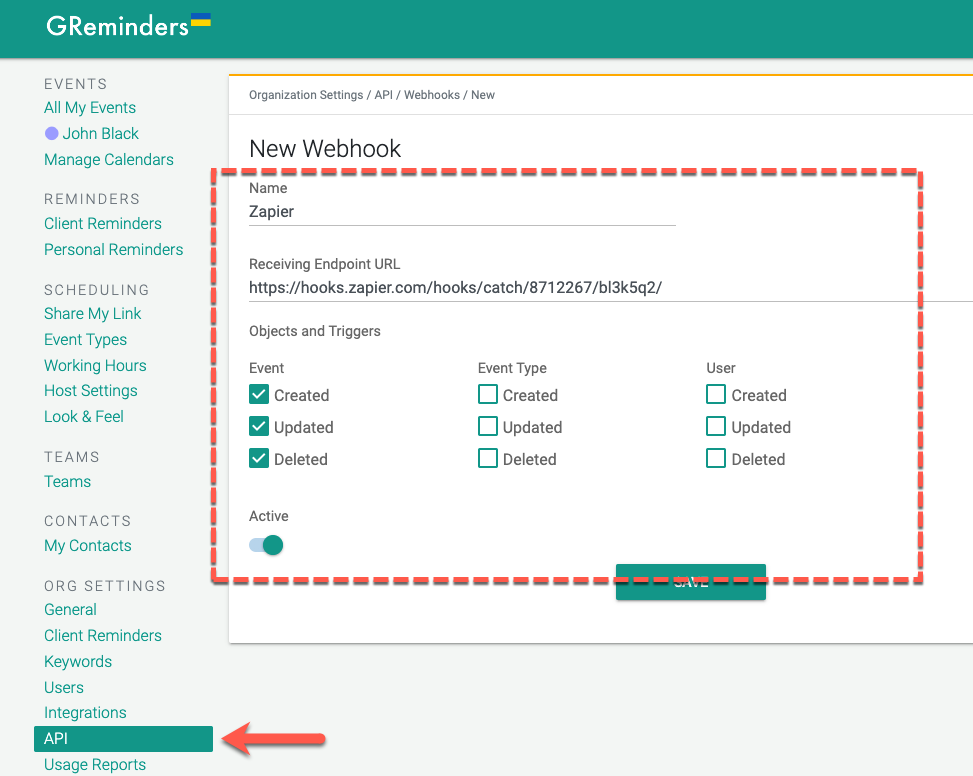Click API breadcrumb link
The width and height of the screenshot is (973, 776).
pos(383,95)
